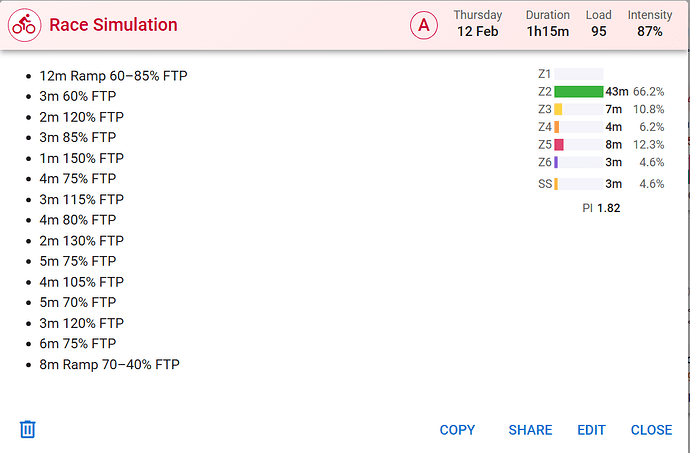Click the orange Z4 zone bar
This screenshot has width=690, height=453.
point(557,127)
